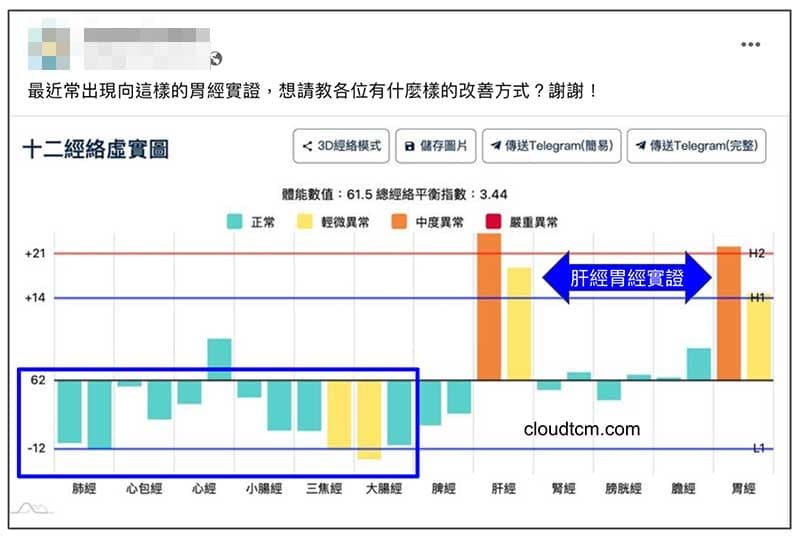Toggle the 正常 legend series

tap(250, 222)
